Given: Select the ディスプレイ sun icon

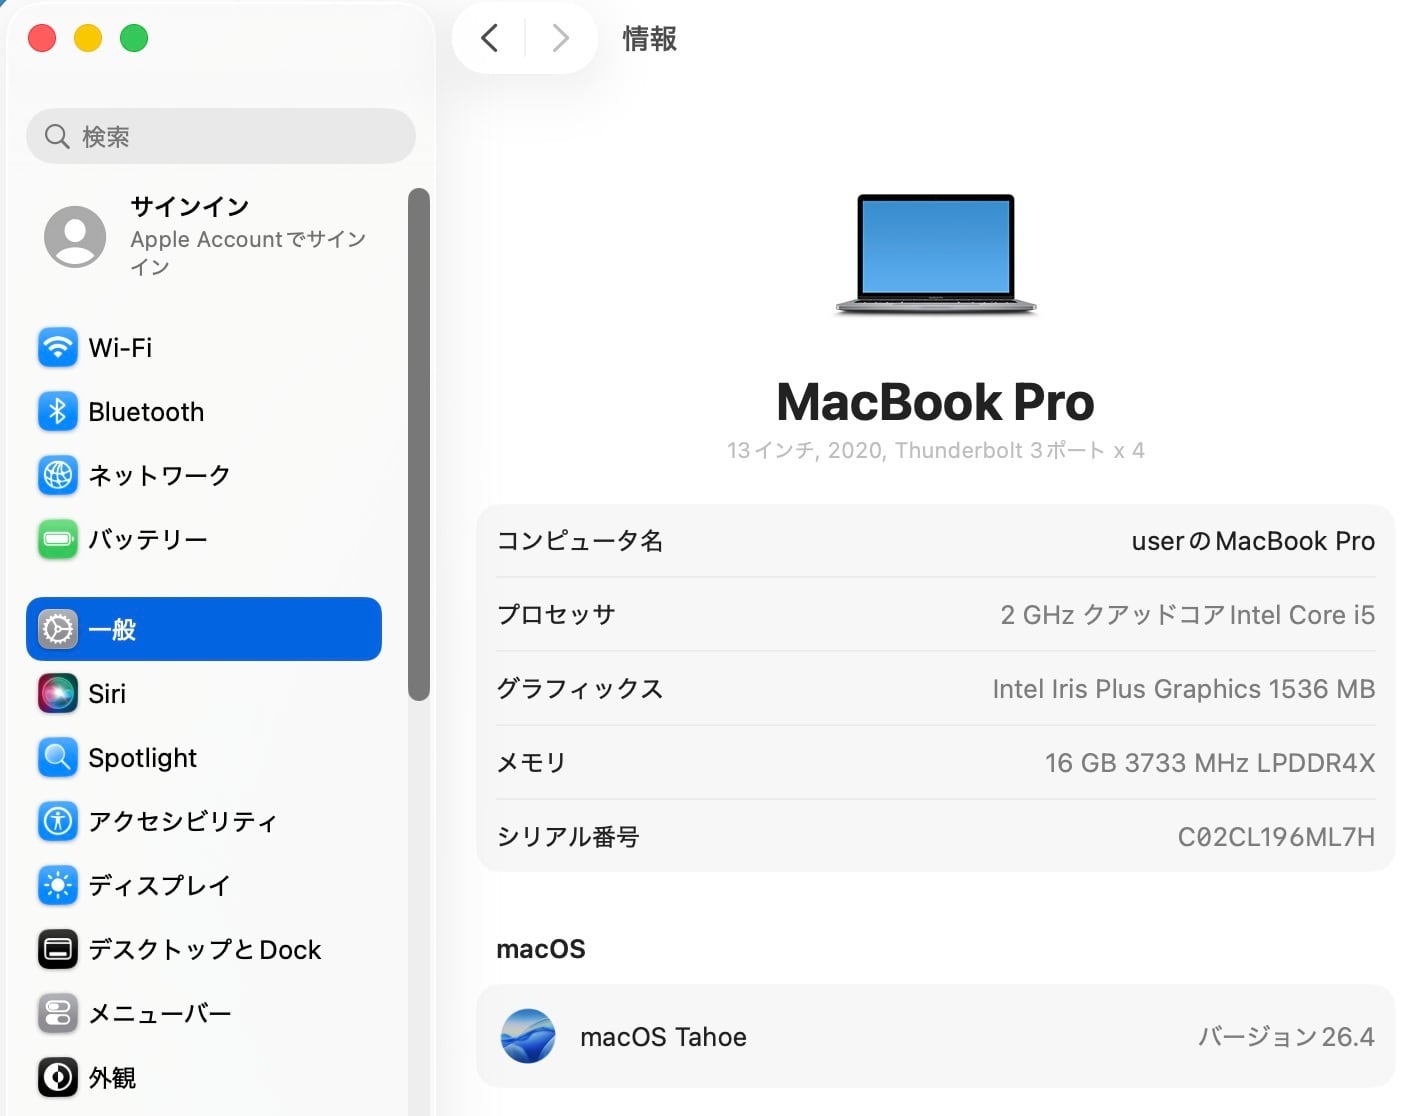Looking at the screenshot, I should tap(58, 885).
